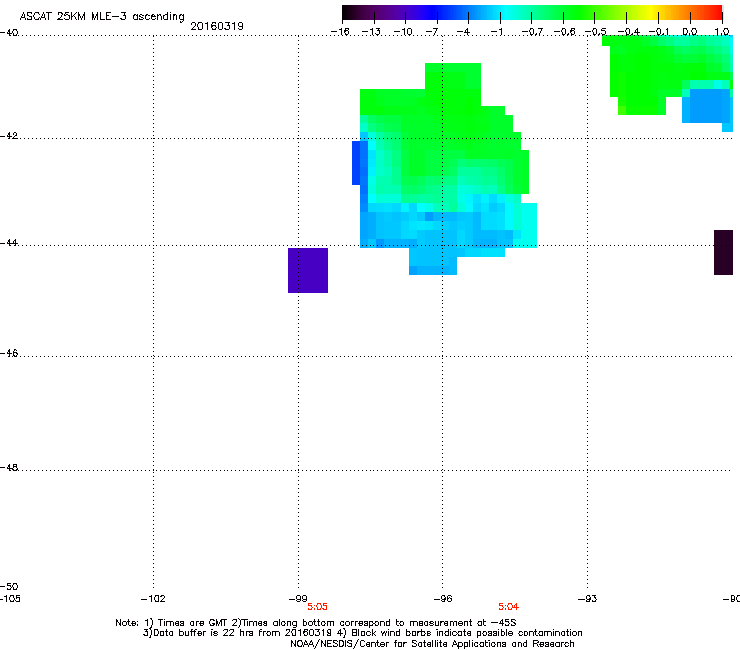The height and width of the screenshot is (650, 740).
Task: Select the -0.6 label on the color scale
Action: 564,32
